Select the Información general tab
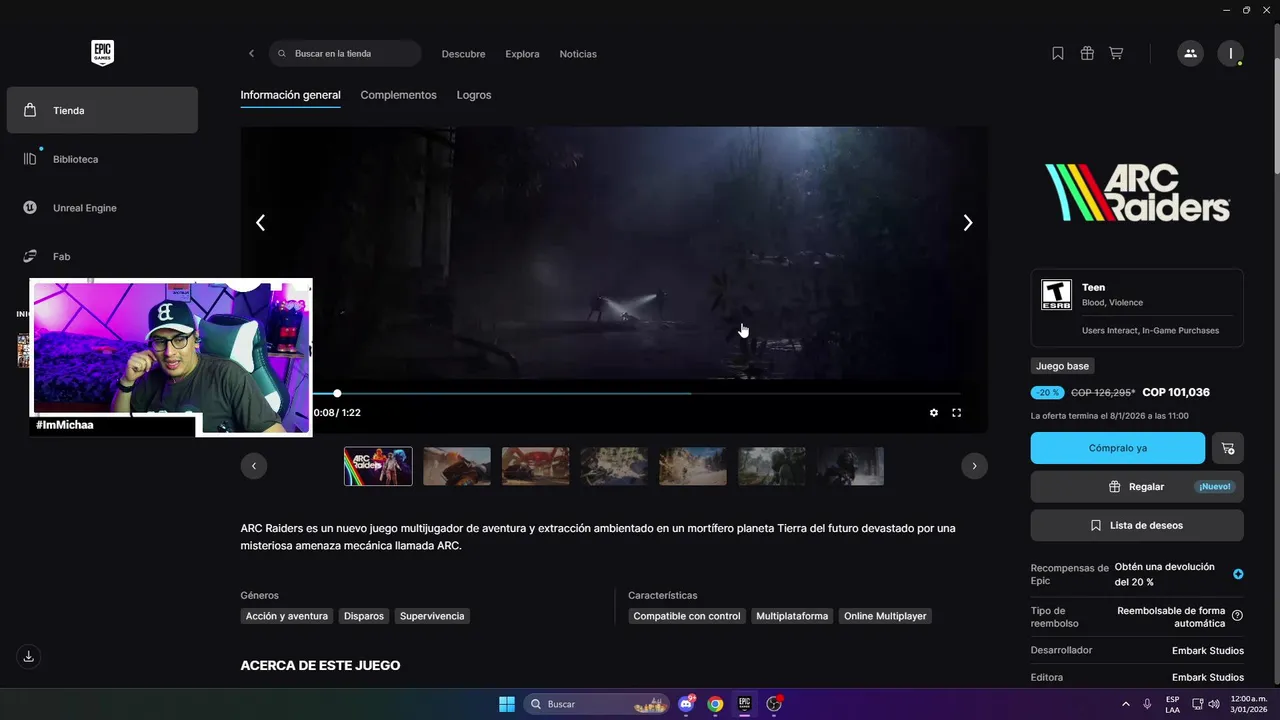Screen dimensions: 1280x720 290,95
